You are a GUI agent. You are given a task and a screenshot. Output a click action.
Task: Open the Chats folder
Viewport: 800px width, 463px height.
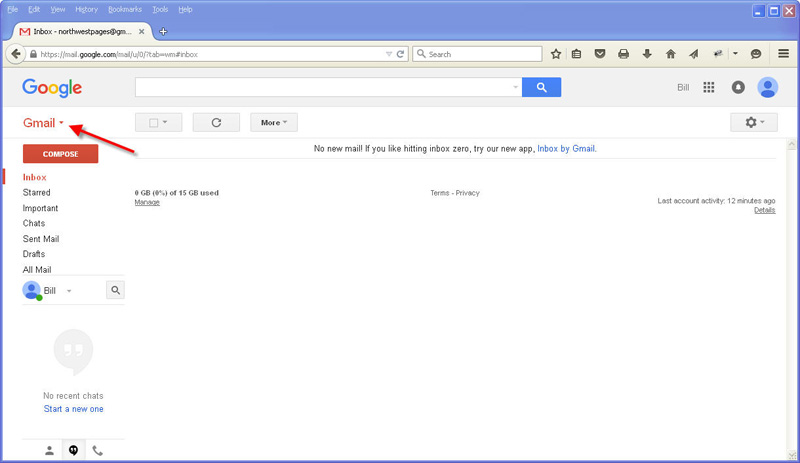point(34,223)
